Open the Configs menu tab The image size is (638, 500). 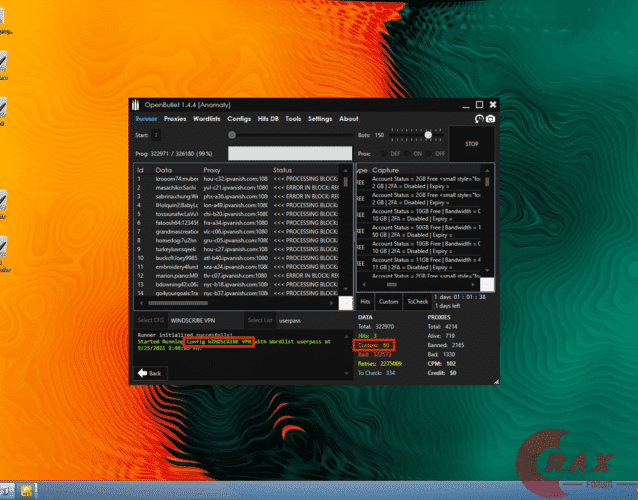(239, 119)
